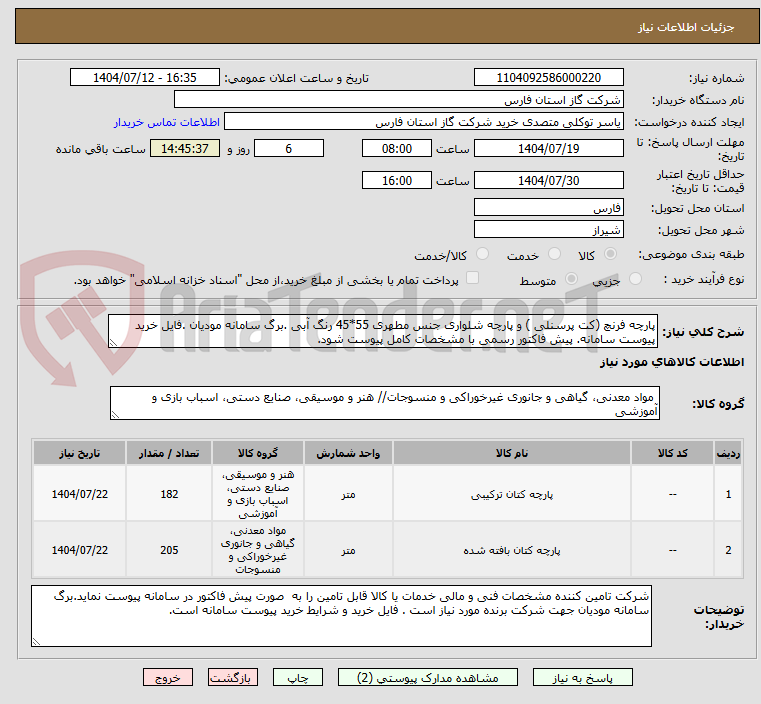
Task: Click the 'استان محل تحویل' field showing فارس
Action: tap(548, 208)
